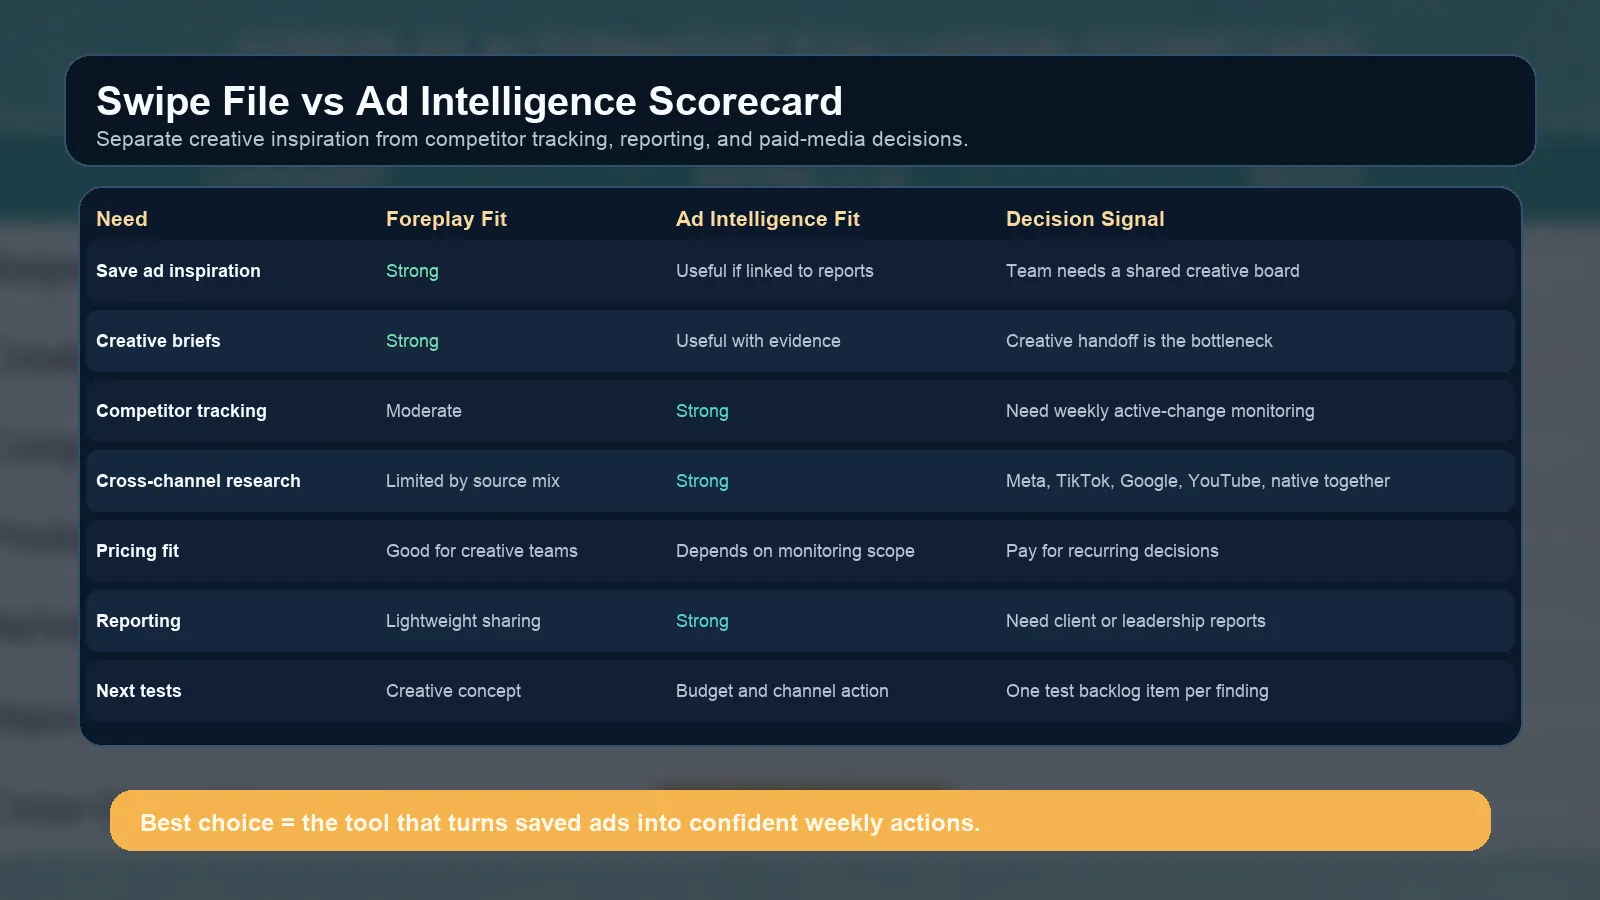Select the Reporting row label
Image resolution: width=1600 pixels, height=900 pixels.
pos(138,621)
